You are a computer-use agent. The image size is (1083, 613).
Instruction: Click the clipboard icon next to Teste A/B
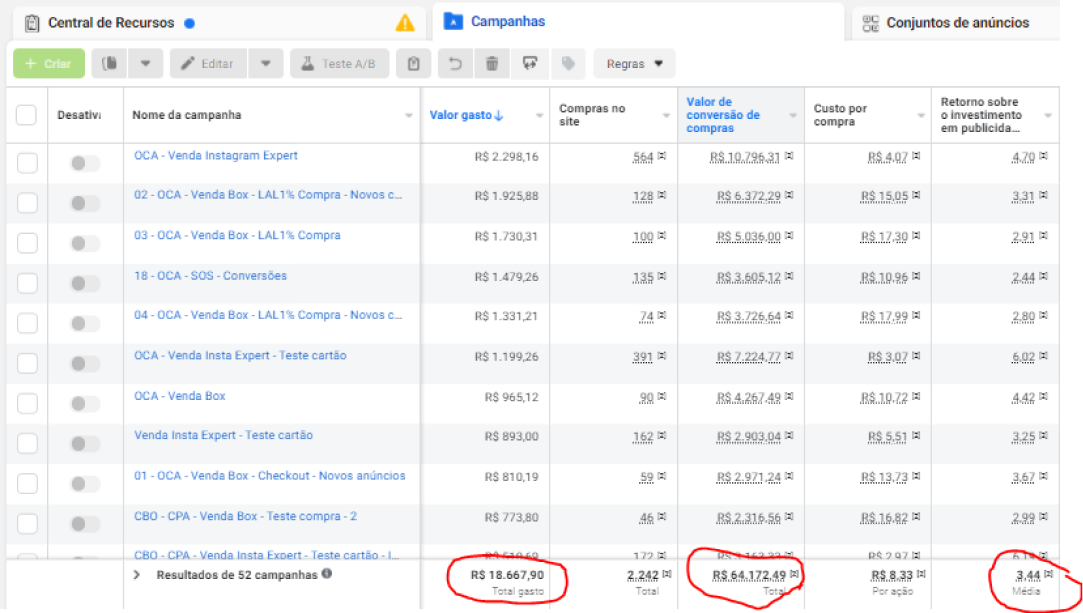point(413,64)
